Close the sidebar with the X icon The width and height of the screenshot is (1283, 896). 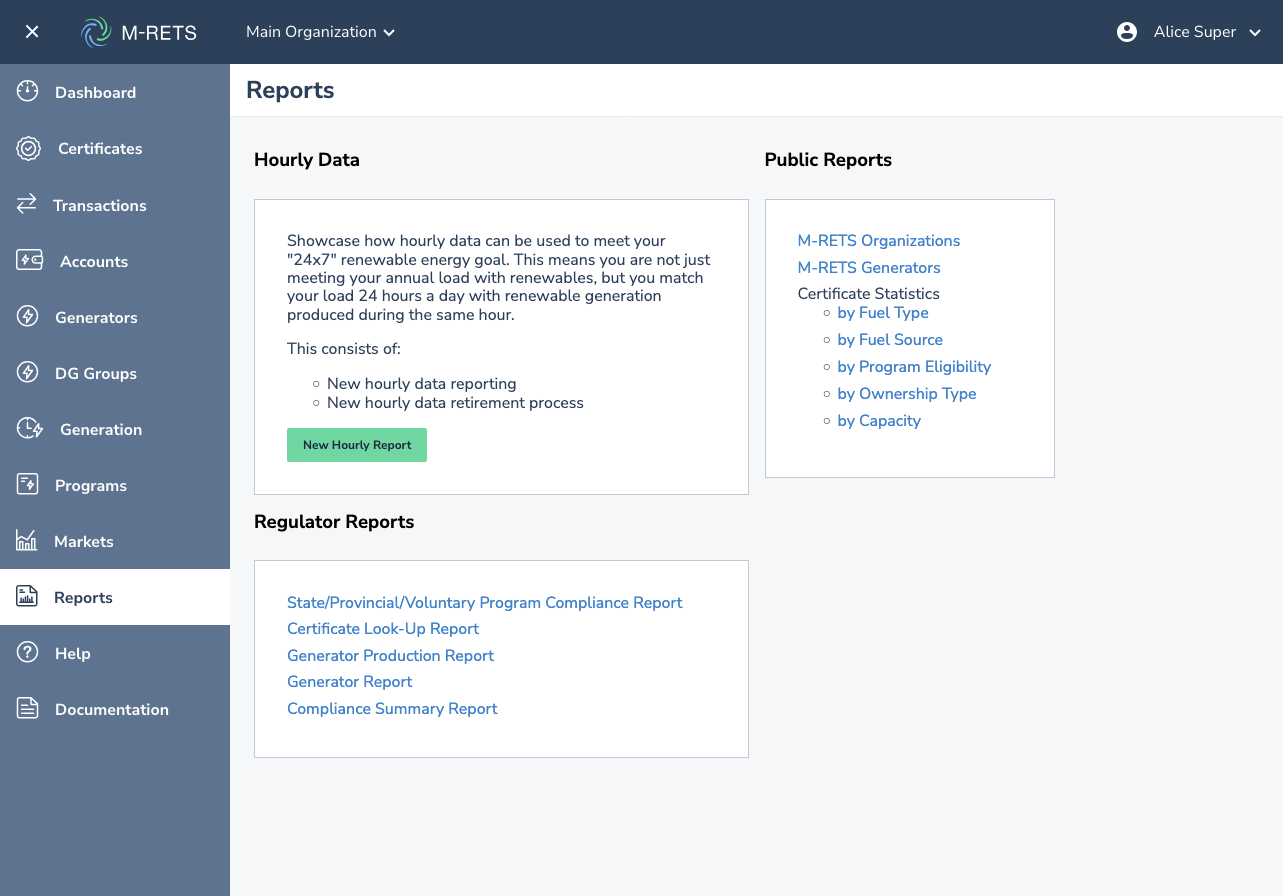coord(32,32)
